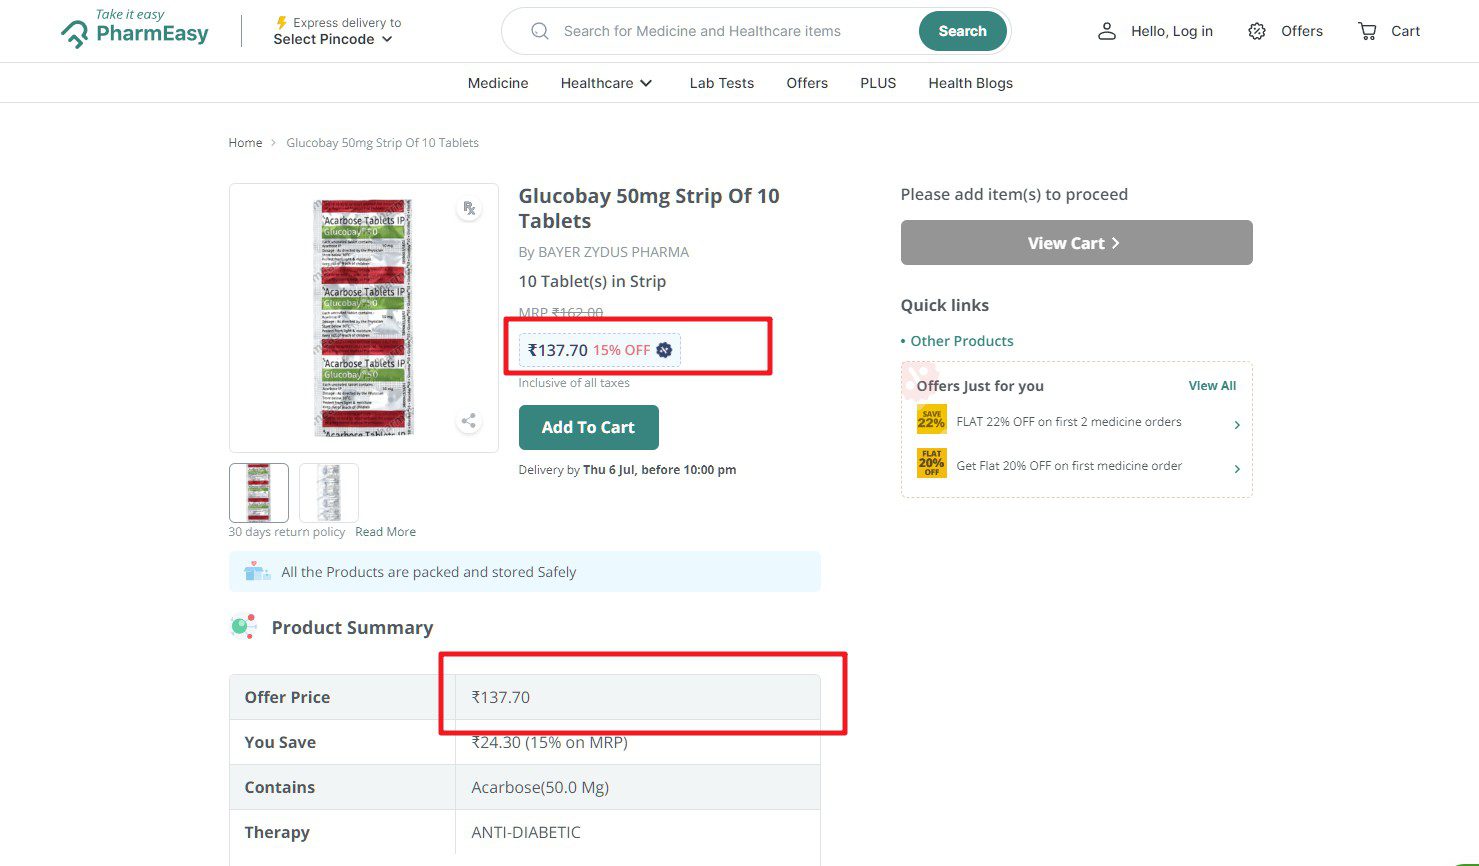Open the Read More return policy link
The height and width of the screenshot is (866, 1479).
tap(385, 532)
